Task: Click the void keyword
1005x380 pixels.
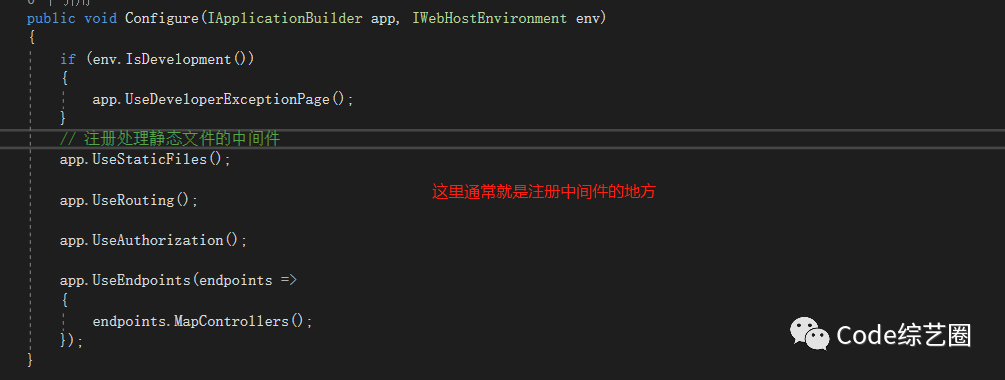Action: 101,18
